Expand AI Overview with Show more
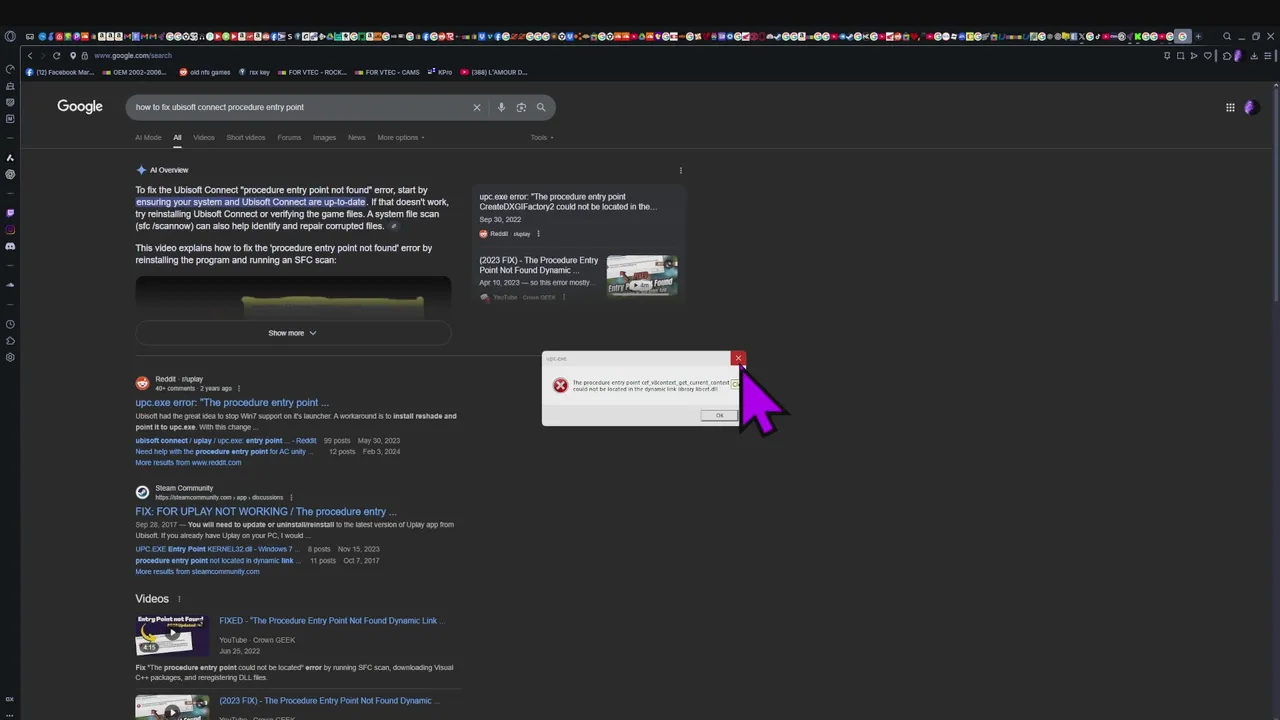1280x720 pixels. [292, 333]
